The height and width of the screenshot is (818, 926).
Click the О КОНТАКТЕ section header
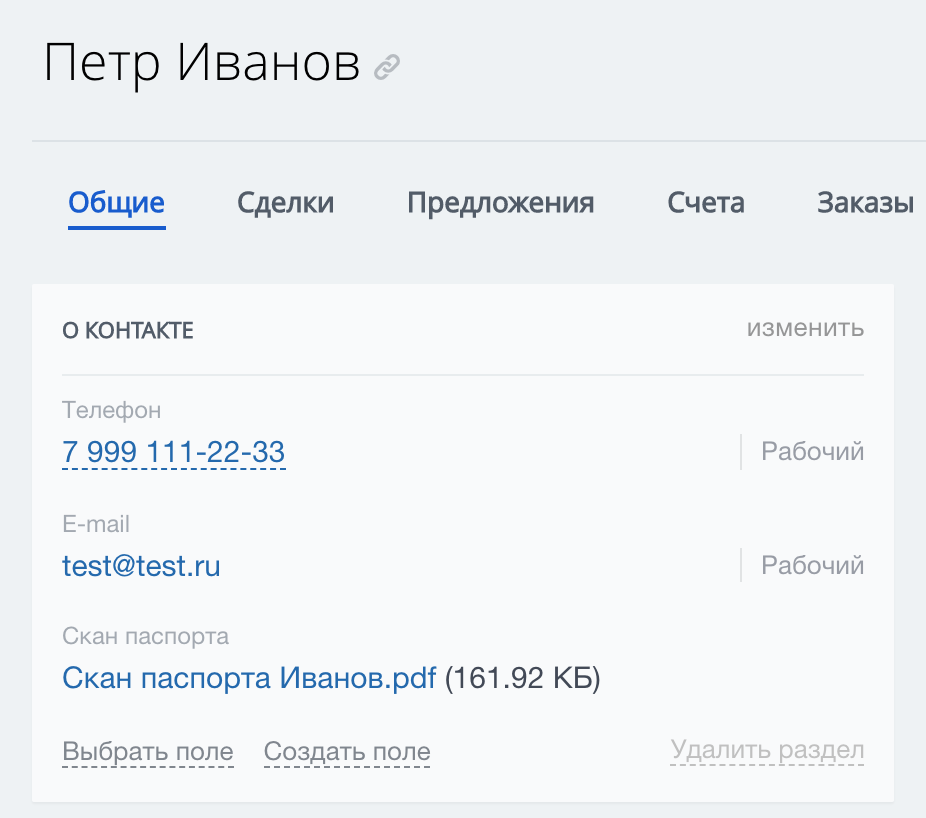128,331
